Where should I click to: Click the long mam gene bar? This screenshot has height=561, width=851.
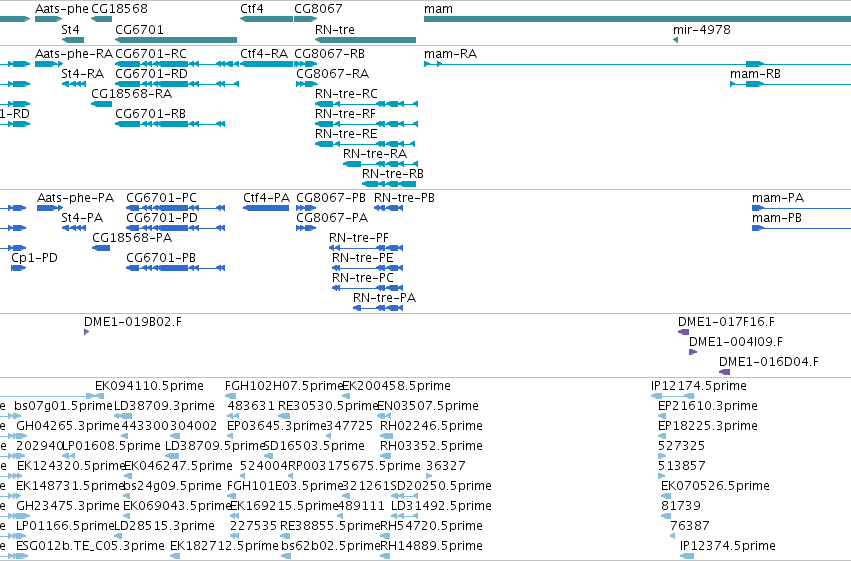click(637, 20)
